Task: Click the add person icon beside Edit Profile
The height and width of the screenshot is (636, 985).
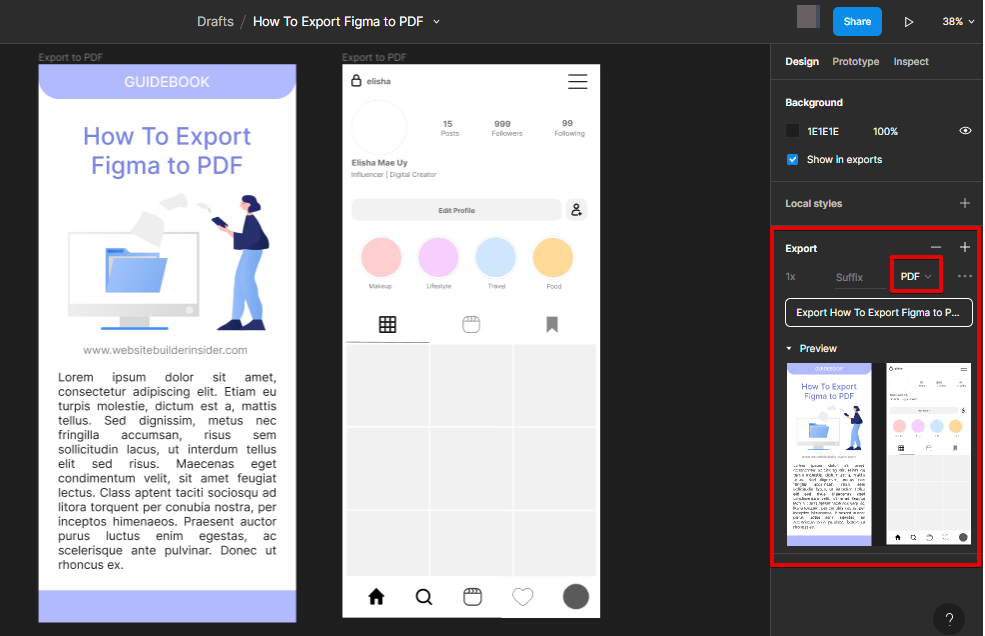Action: 576,210
